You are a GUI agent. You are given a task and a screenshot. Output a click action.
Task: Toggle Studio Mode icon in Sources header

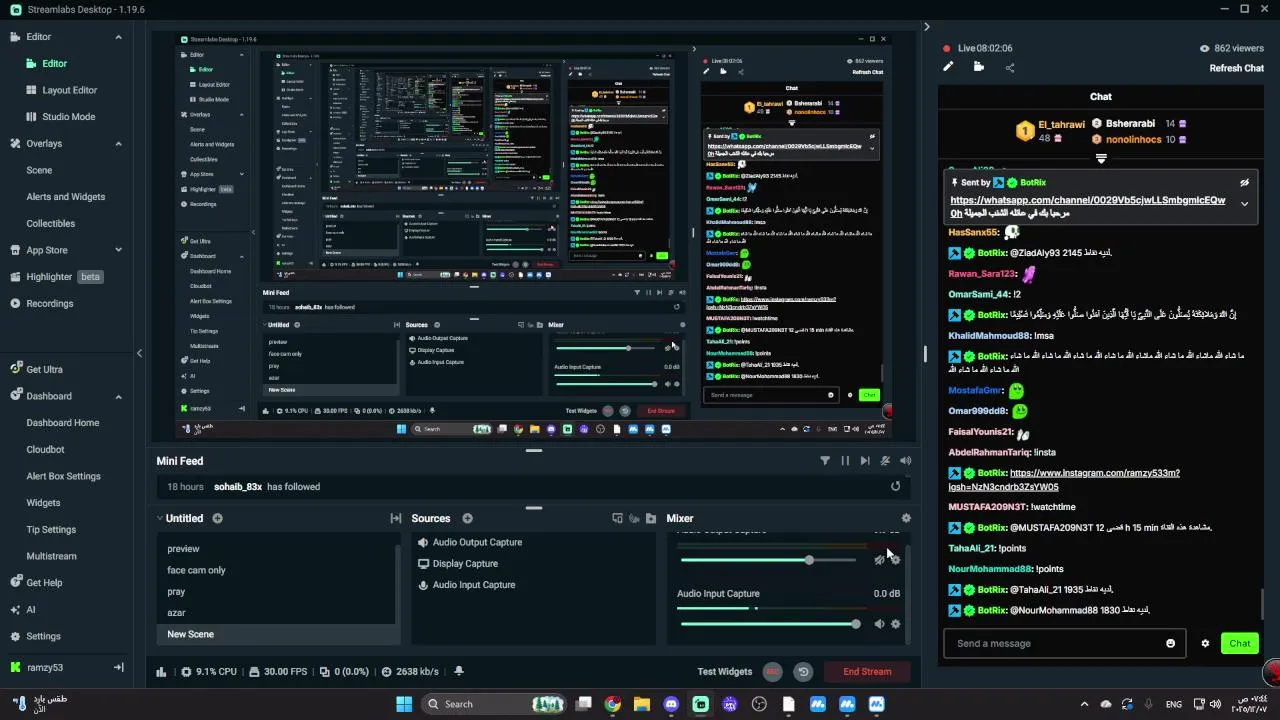pyautogui.click(x=617, y=518)
